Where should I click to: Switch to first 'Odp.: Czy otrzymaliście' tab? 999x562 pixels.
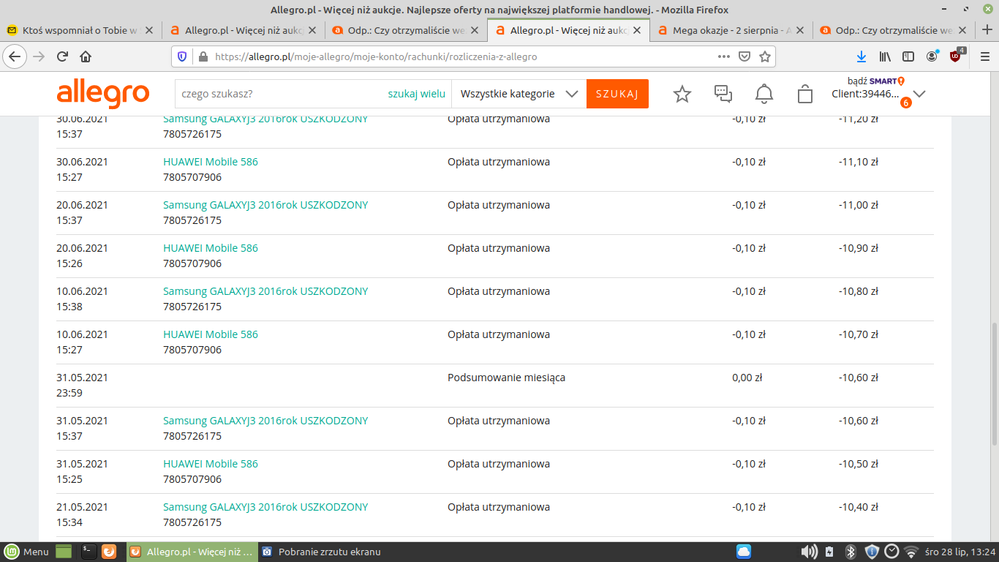point(405,30)
